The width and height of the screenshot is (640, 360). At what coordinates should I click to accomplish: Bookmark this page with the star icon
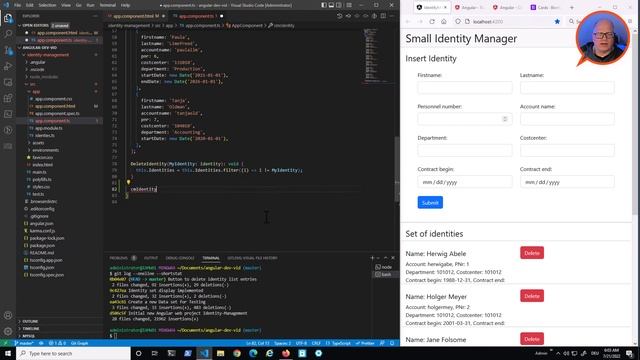coord(557,22)
